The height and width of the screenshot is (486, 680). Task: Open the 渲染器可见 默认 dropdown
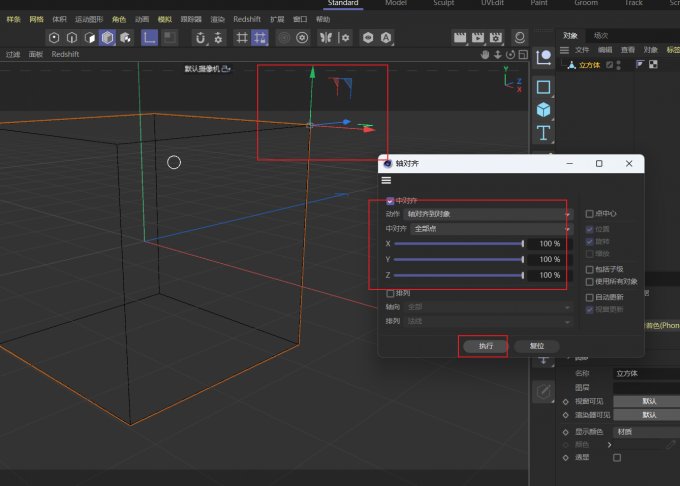pos(647,415)
